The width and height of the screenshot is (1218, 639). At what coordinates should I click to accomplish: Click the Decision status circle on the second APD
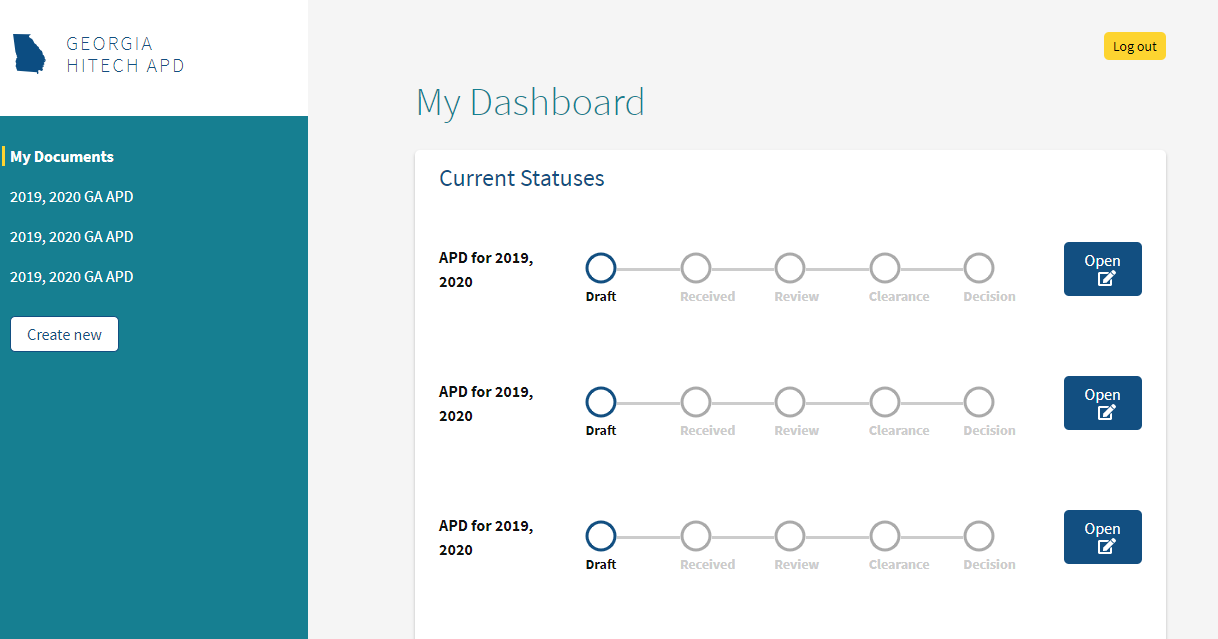978,401
